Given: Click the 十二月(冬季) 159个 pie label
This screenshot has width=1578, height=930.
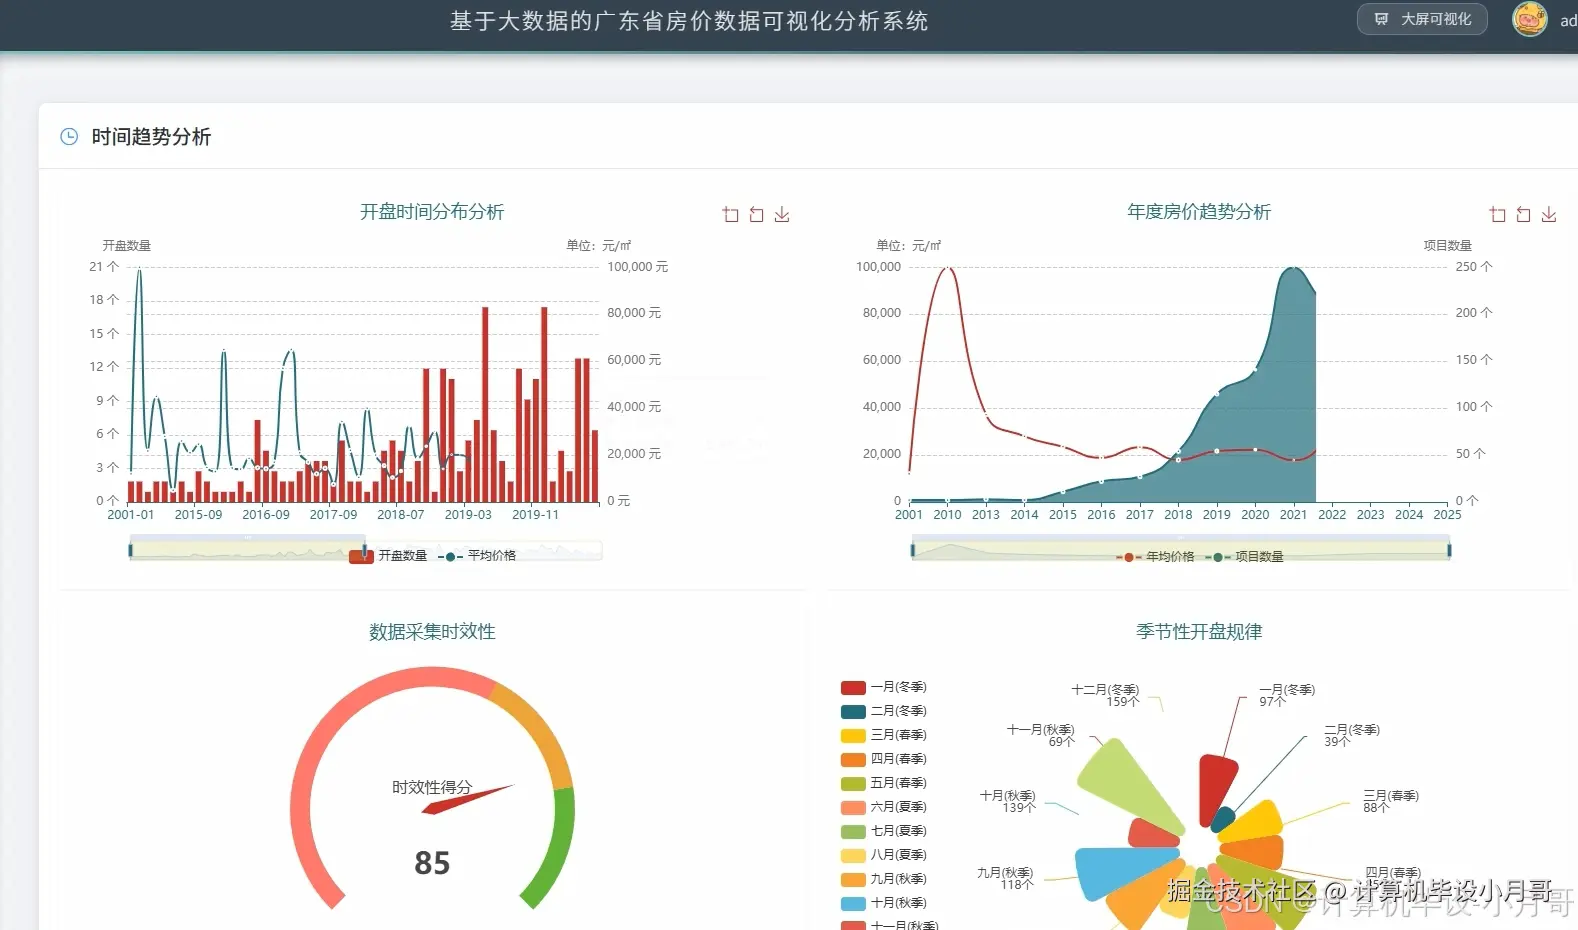Looking at the screenshot, I should point(1105,696).
